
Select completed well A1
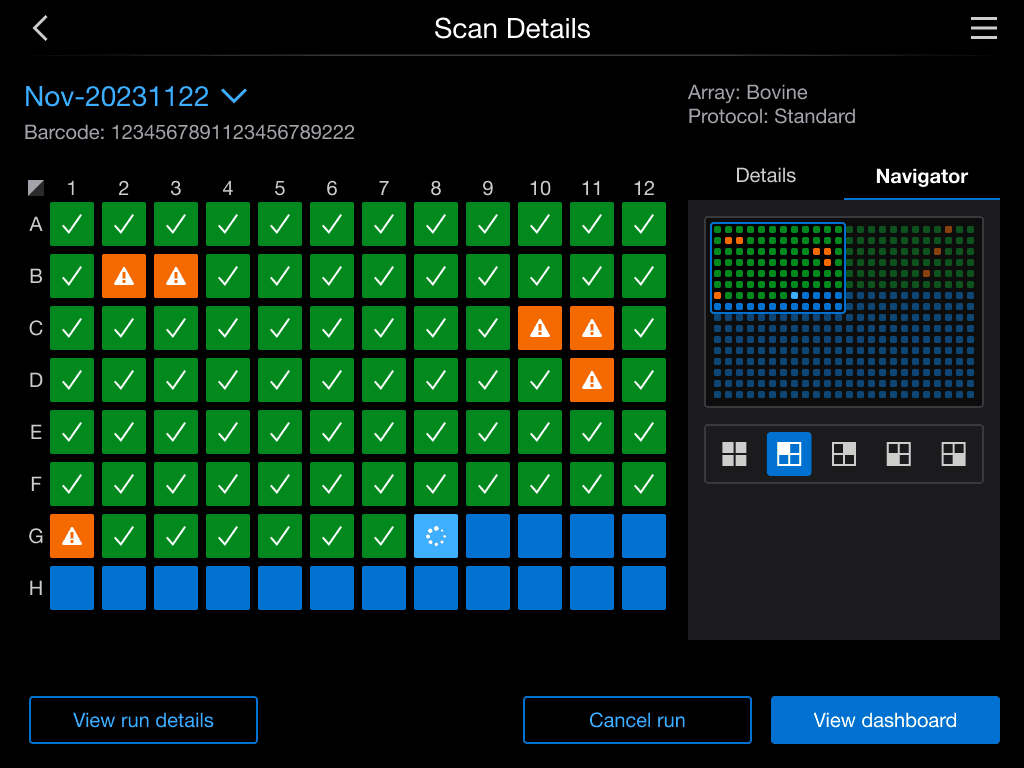tap(72, 224)
